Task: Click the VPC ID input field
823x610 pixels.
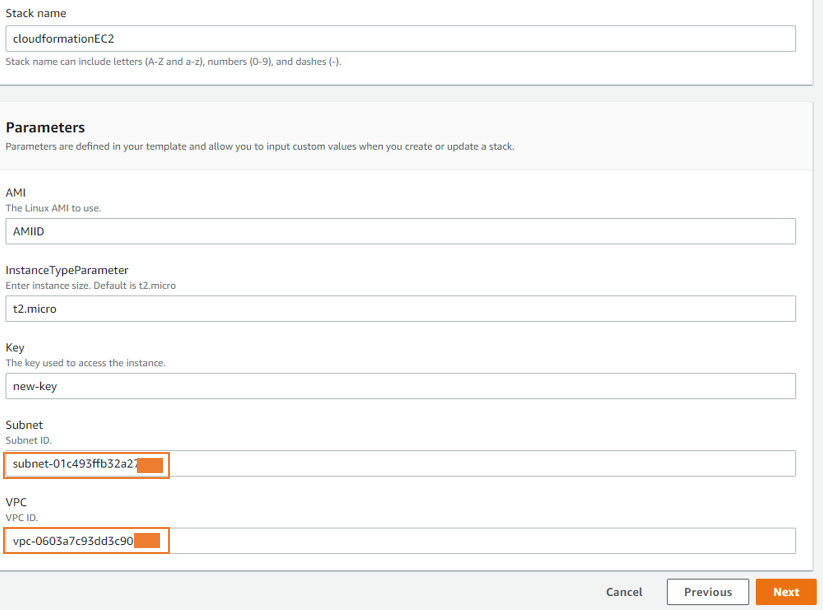Action: 400,541
